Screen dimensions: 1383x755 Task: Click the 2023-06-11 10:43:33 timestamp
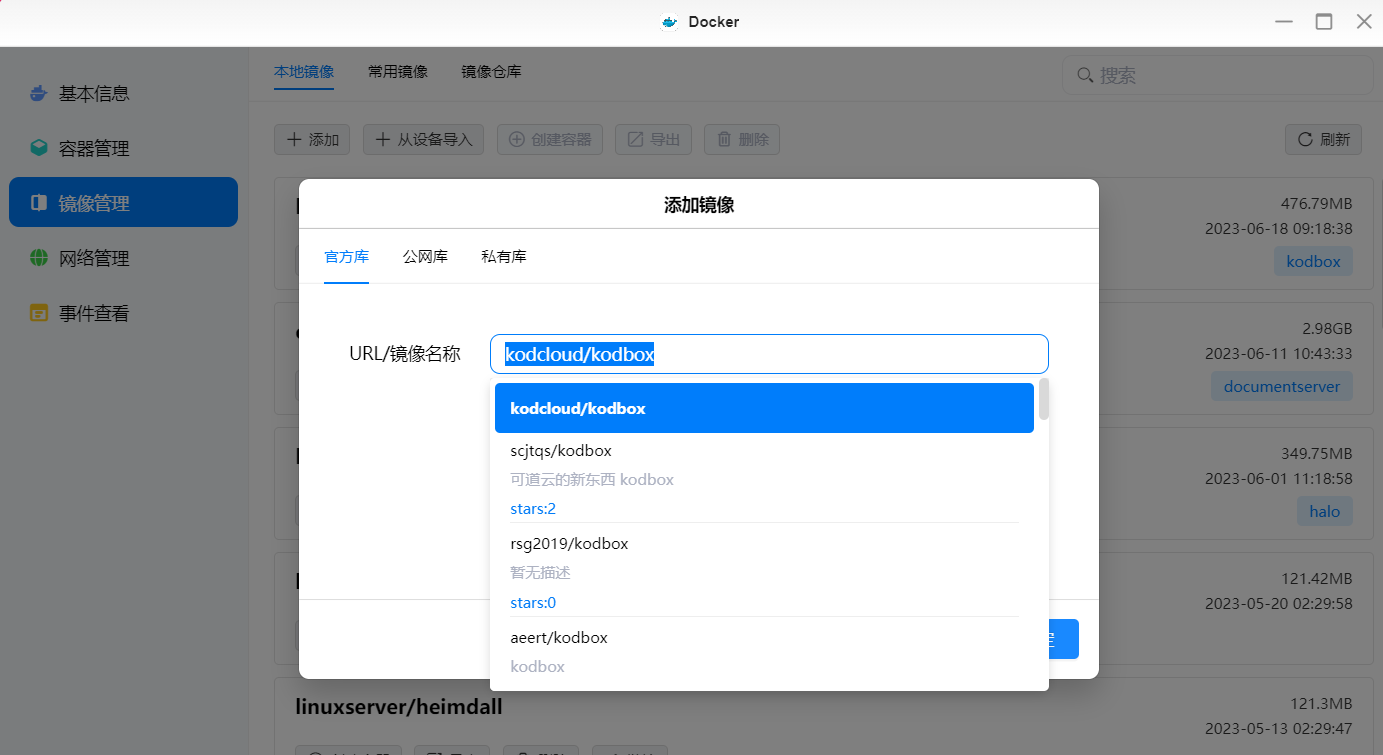pos(1279,354)
